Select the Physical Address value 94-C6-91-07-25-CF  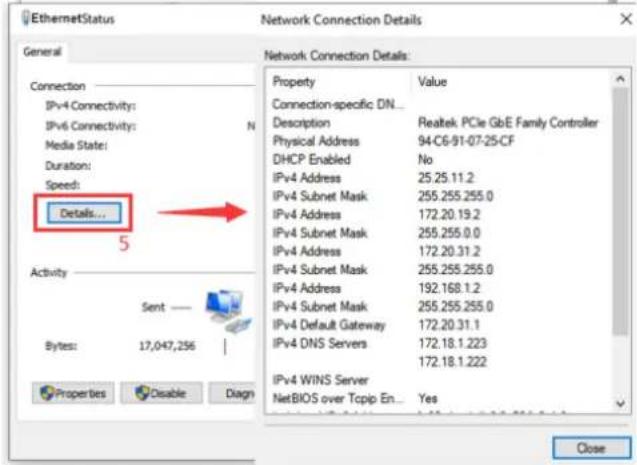pyautogui.click(x=466, y=141)
